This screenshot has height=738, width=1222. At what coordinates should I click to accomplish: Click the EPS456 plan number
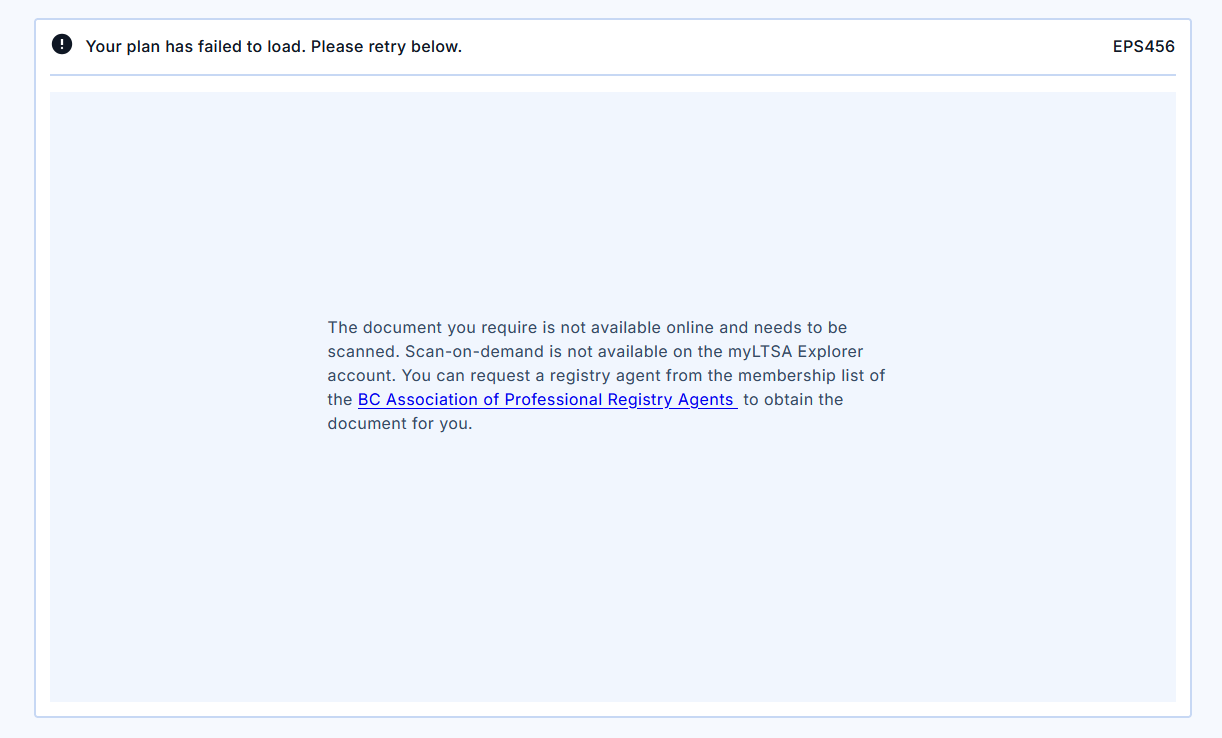[x=1143, y=46]
